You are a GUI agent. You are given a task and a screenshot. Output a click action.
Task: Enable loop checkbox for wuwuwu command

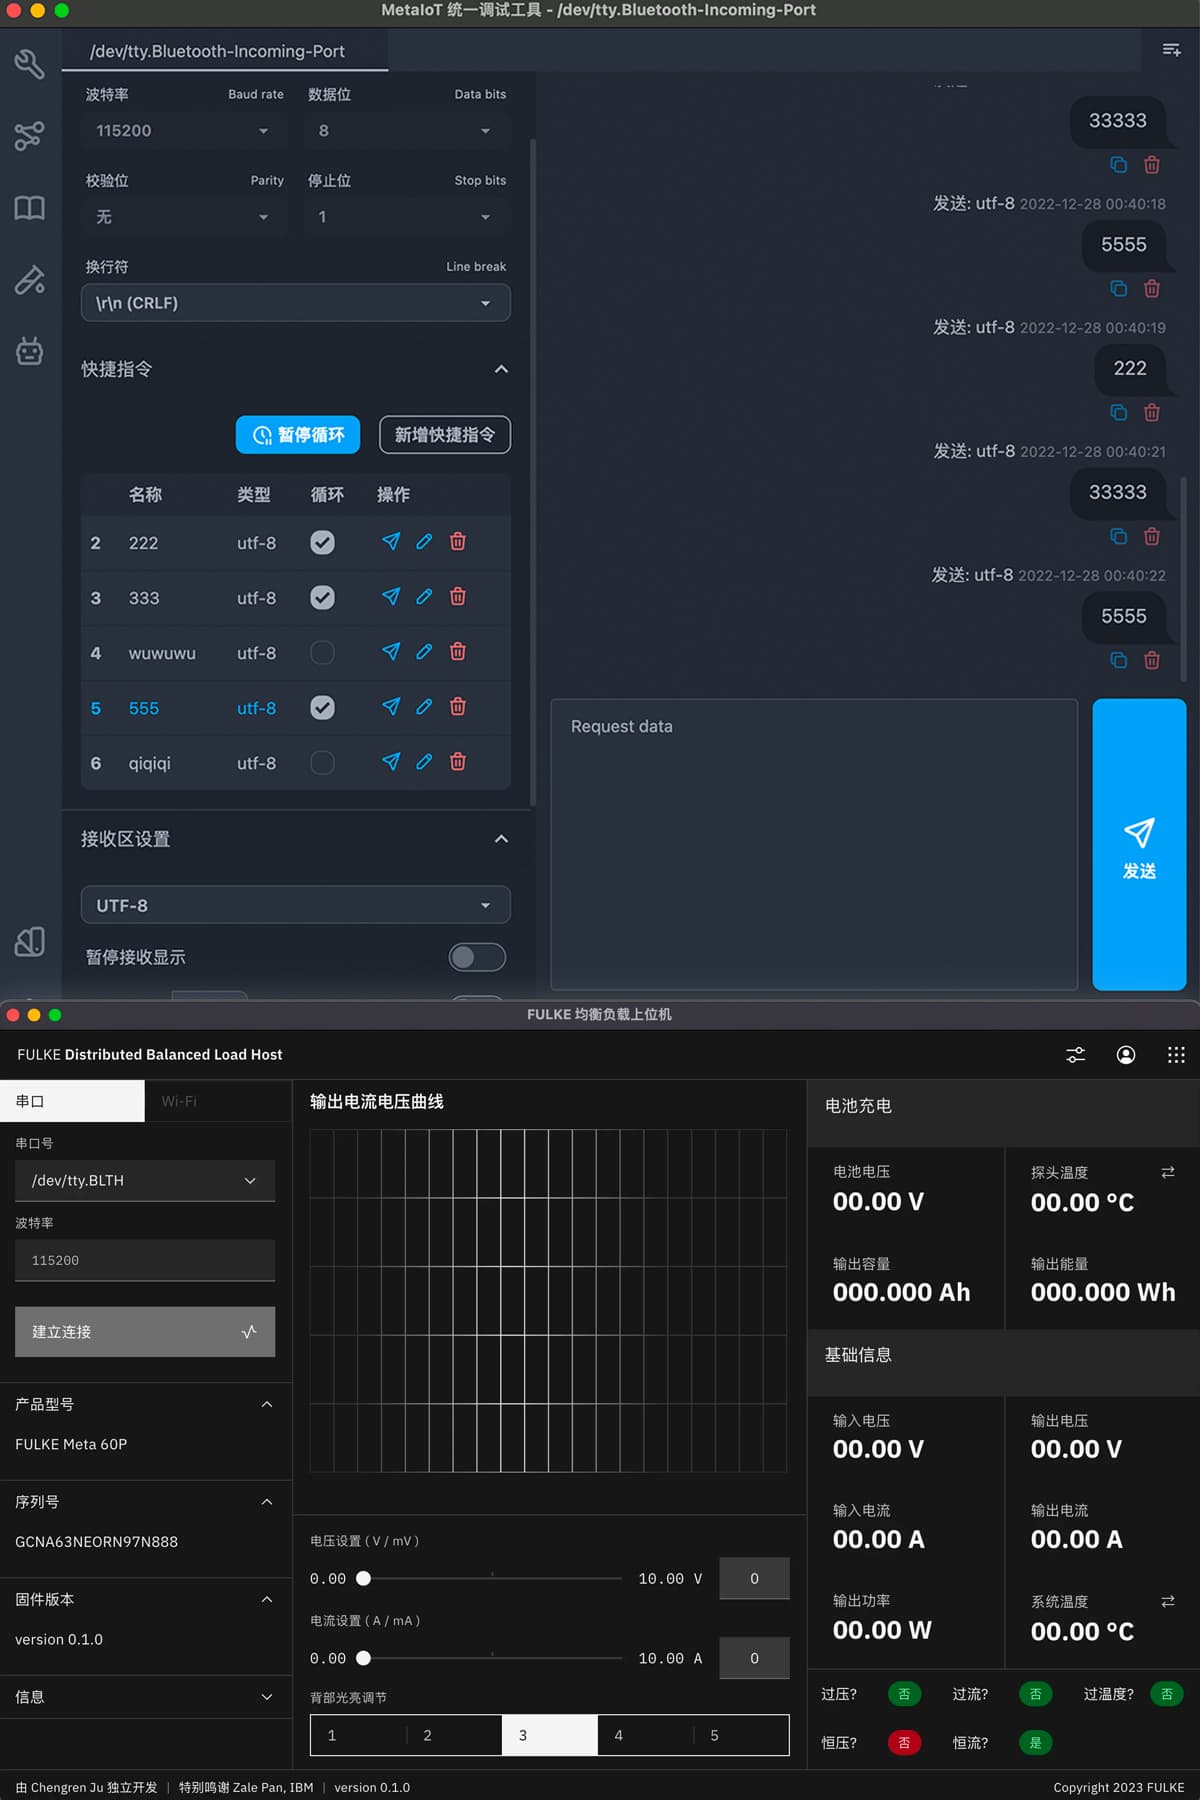[322, 653]
